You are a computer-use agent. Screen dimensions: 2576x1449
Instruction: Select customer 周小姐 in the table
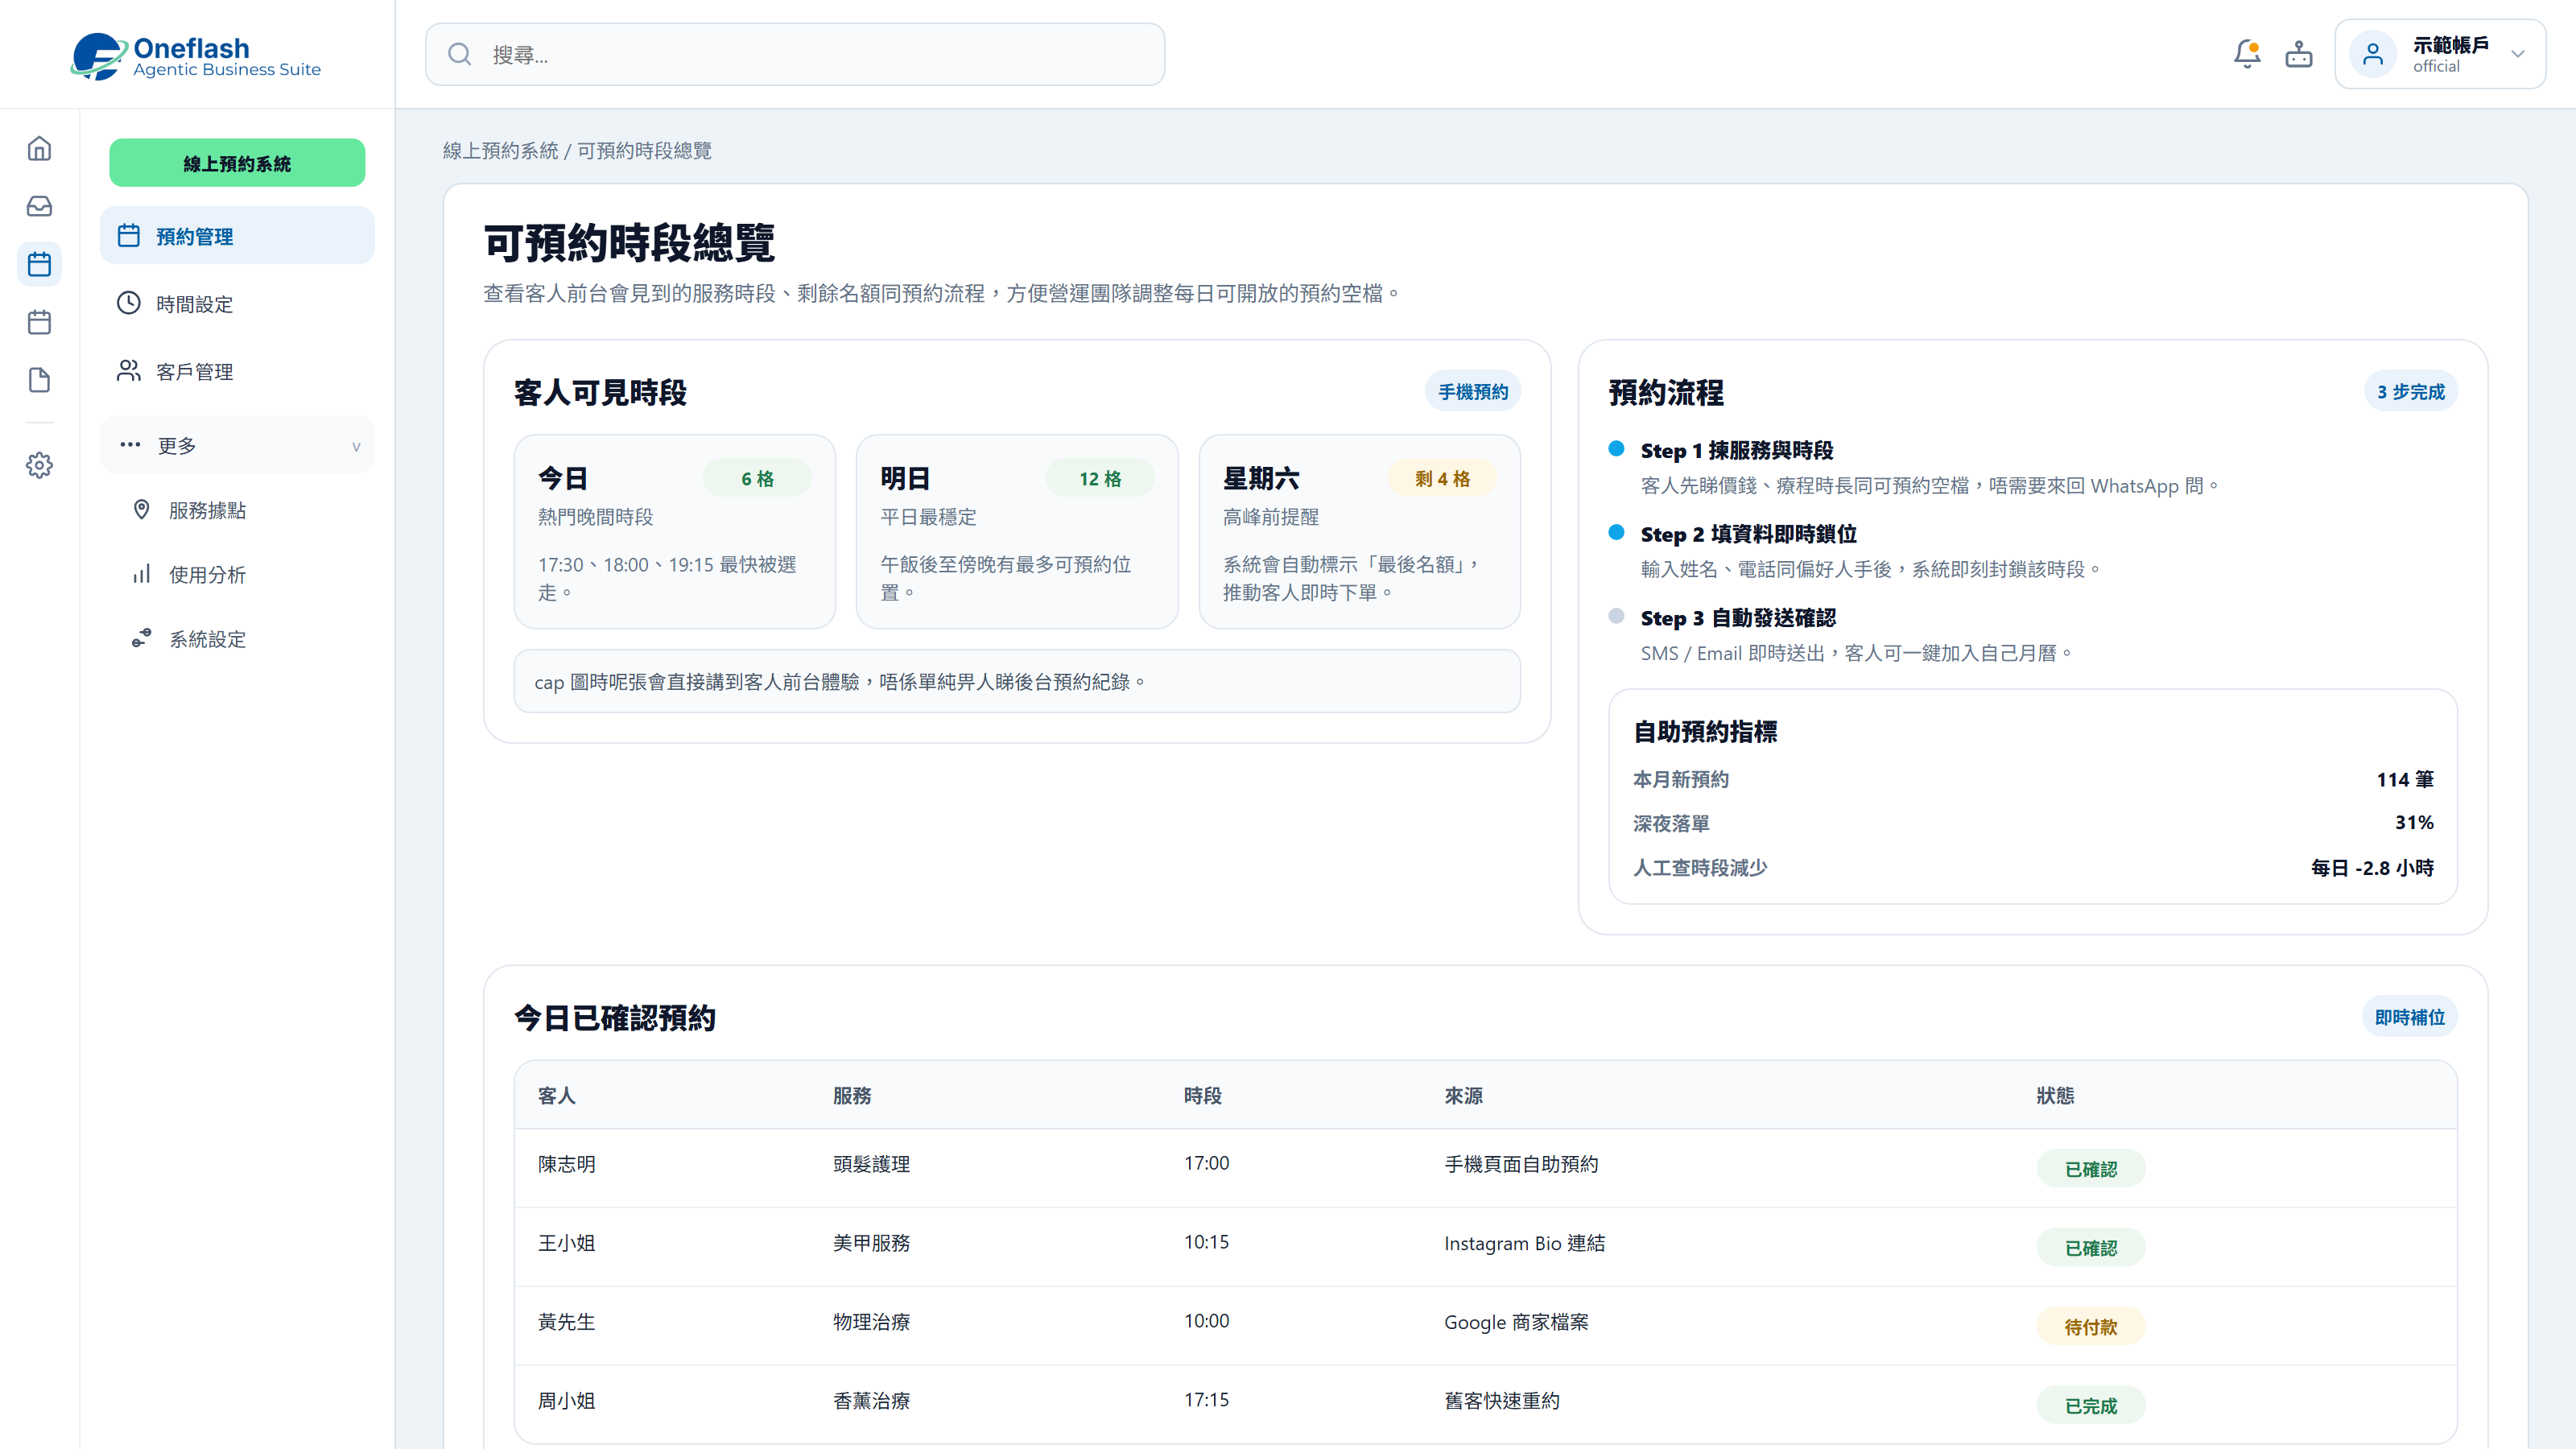[x=566, y=1401]
